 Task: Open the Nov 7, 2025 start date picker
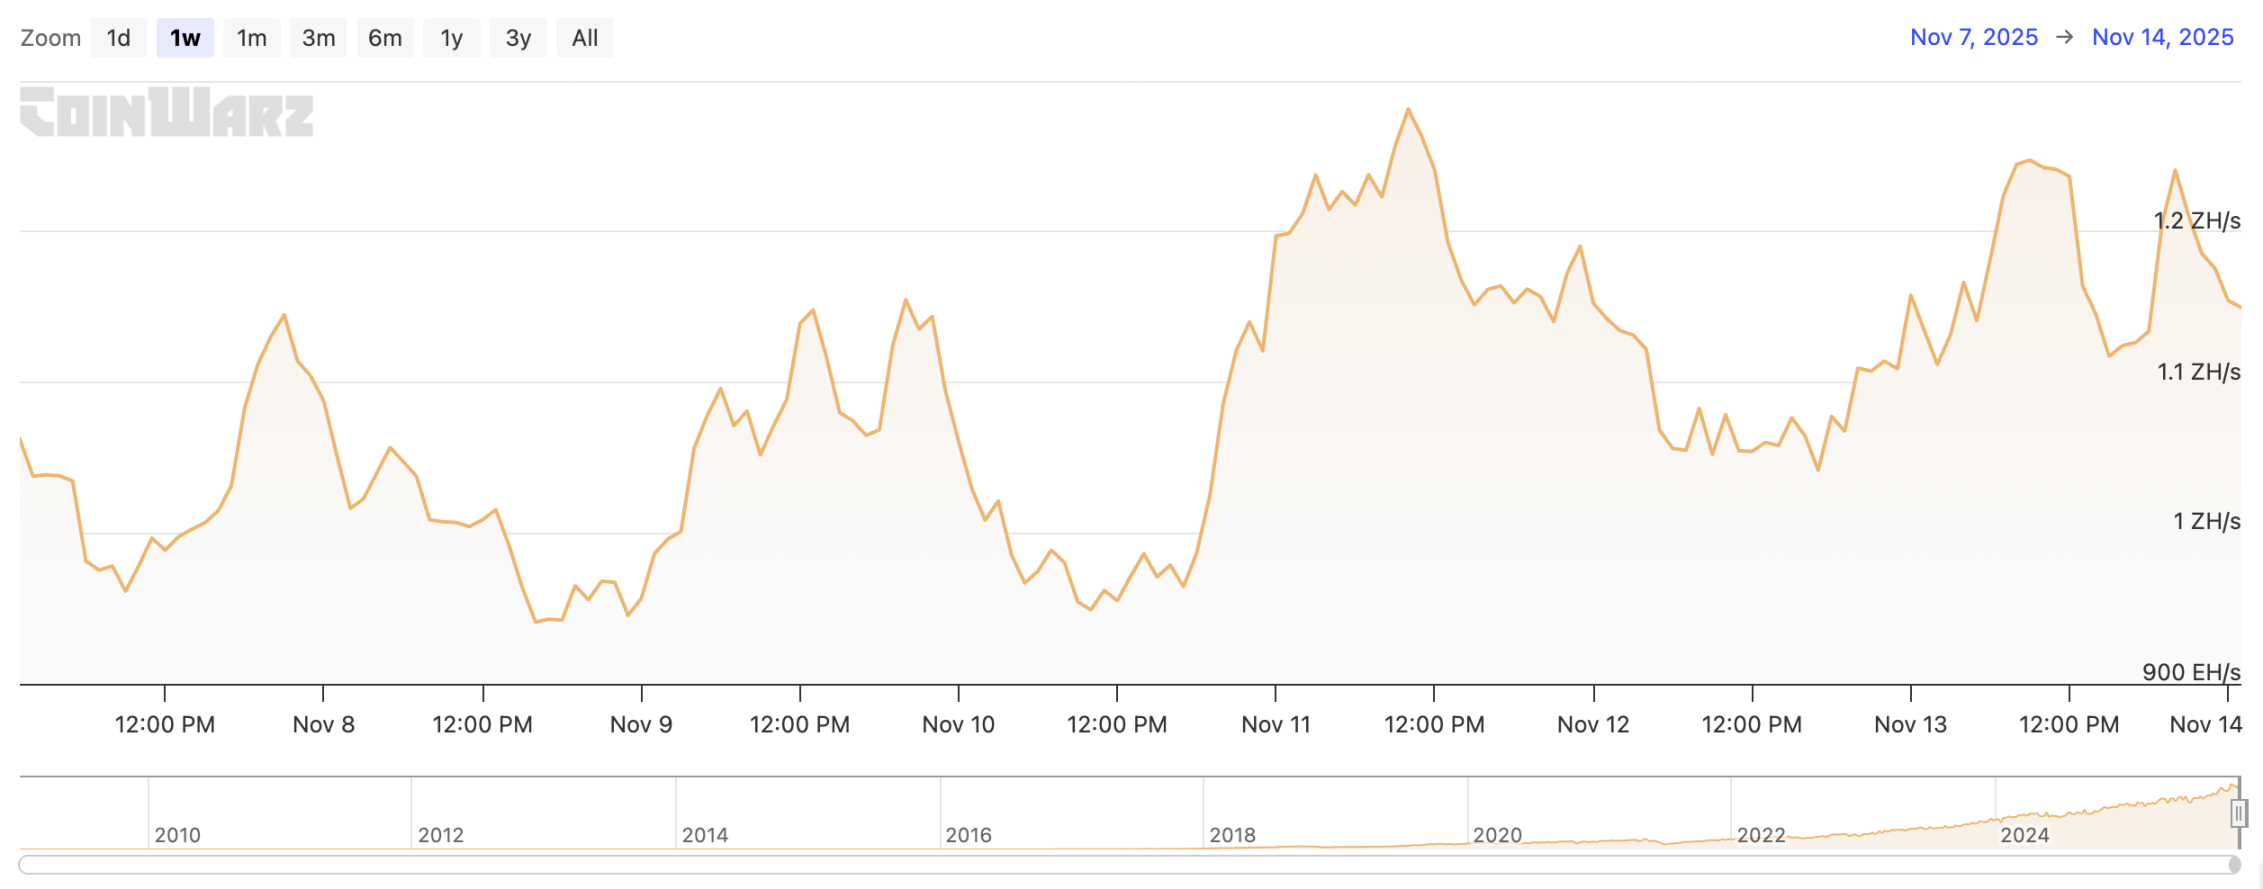pos(1973,37)
